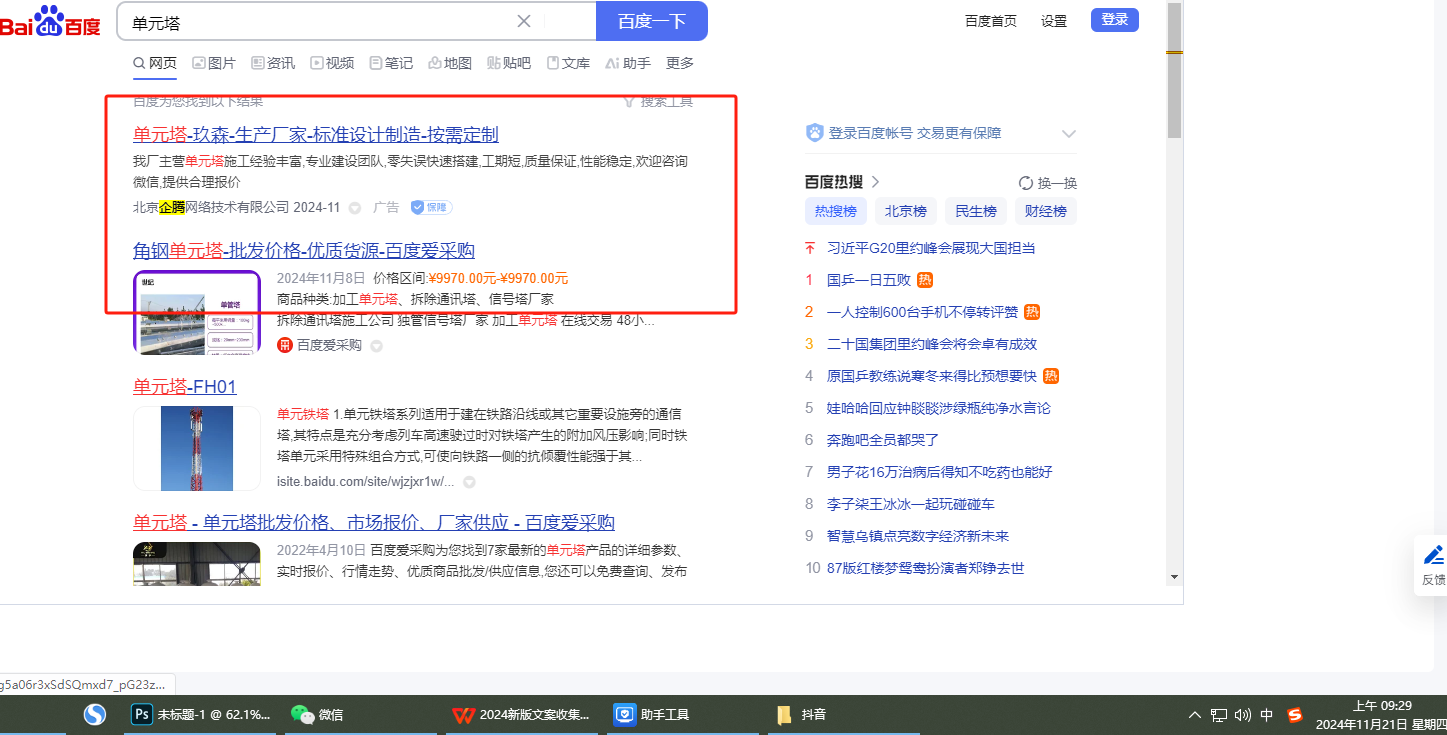Refresh hot list with 换一换 icon

pyautogui.click(x=1025, y=183)
